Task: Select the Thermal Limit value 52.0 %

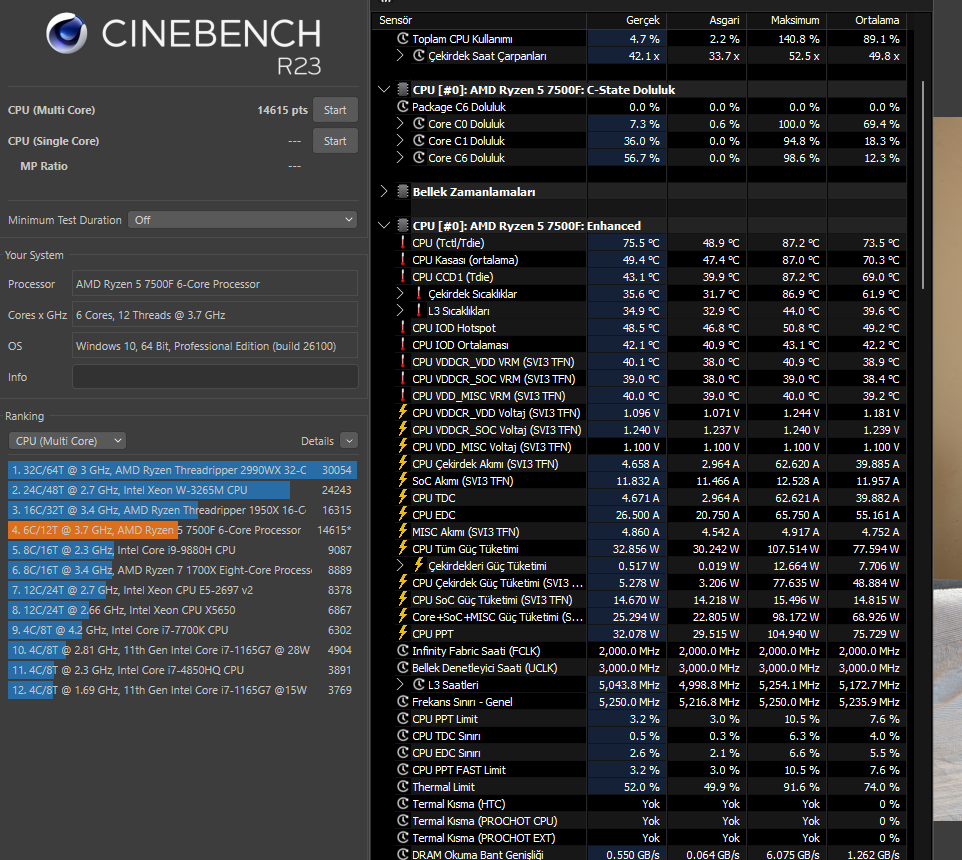Action: pos(642,786)
